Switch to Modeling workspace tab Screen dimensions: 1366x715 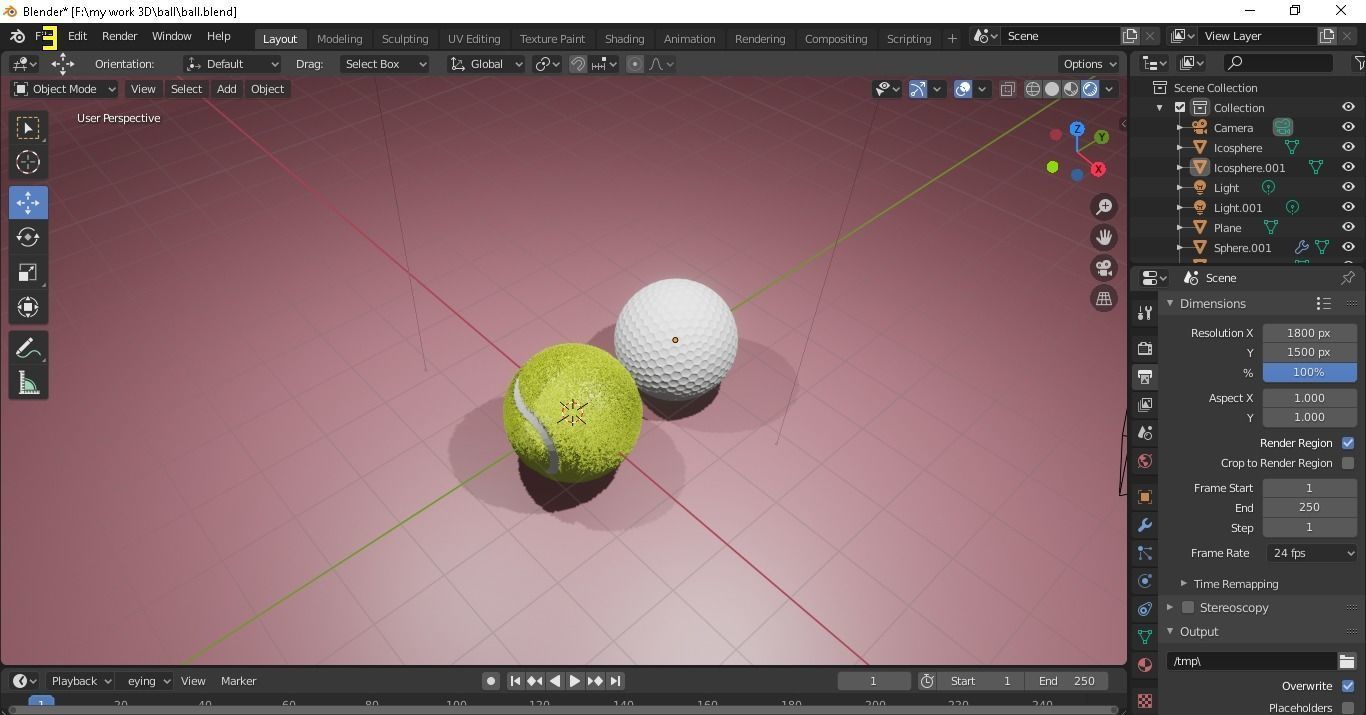coord(339,39)
